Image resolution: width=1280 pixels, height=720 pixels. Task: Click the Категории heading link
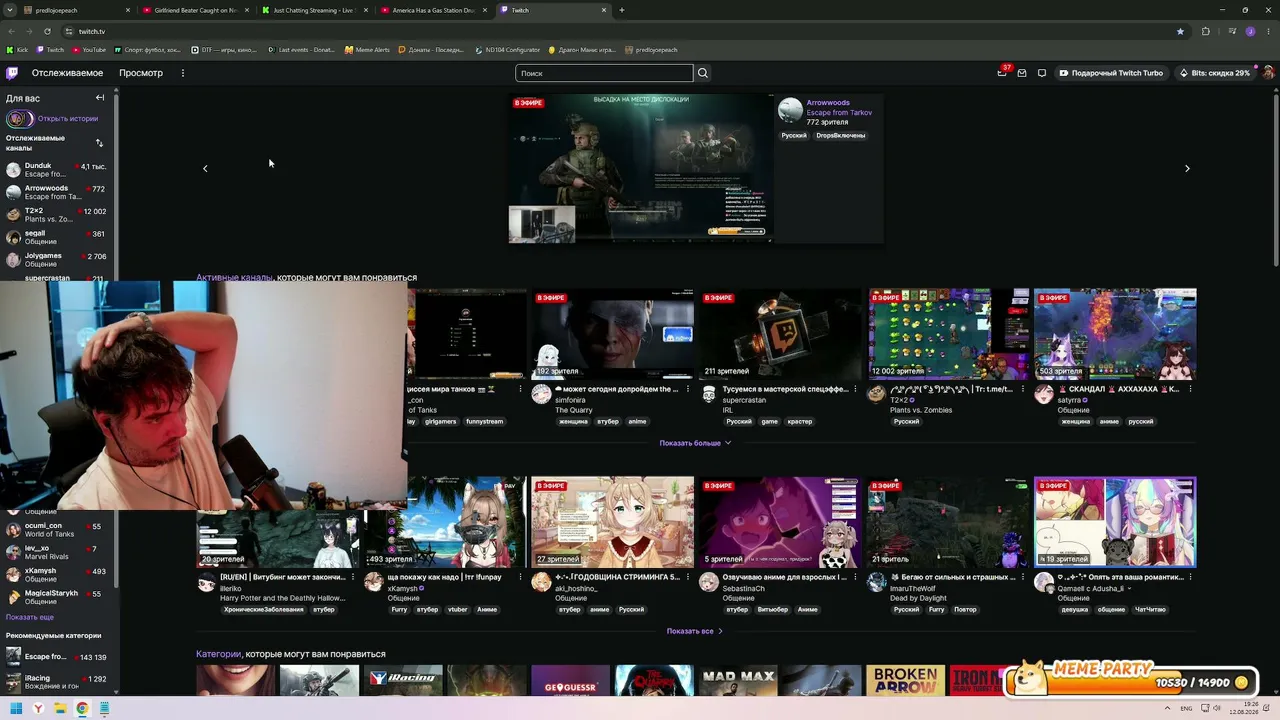point(218,654)
